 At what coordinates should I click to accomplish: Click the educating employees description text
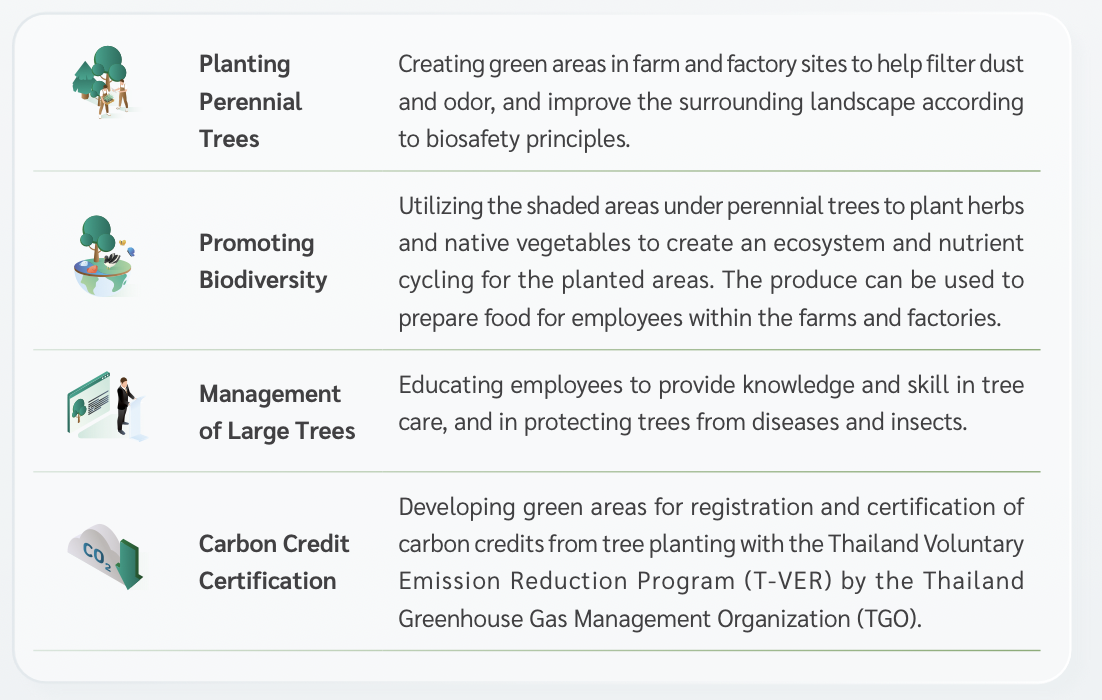711,403
